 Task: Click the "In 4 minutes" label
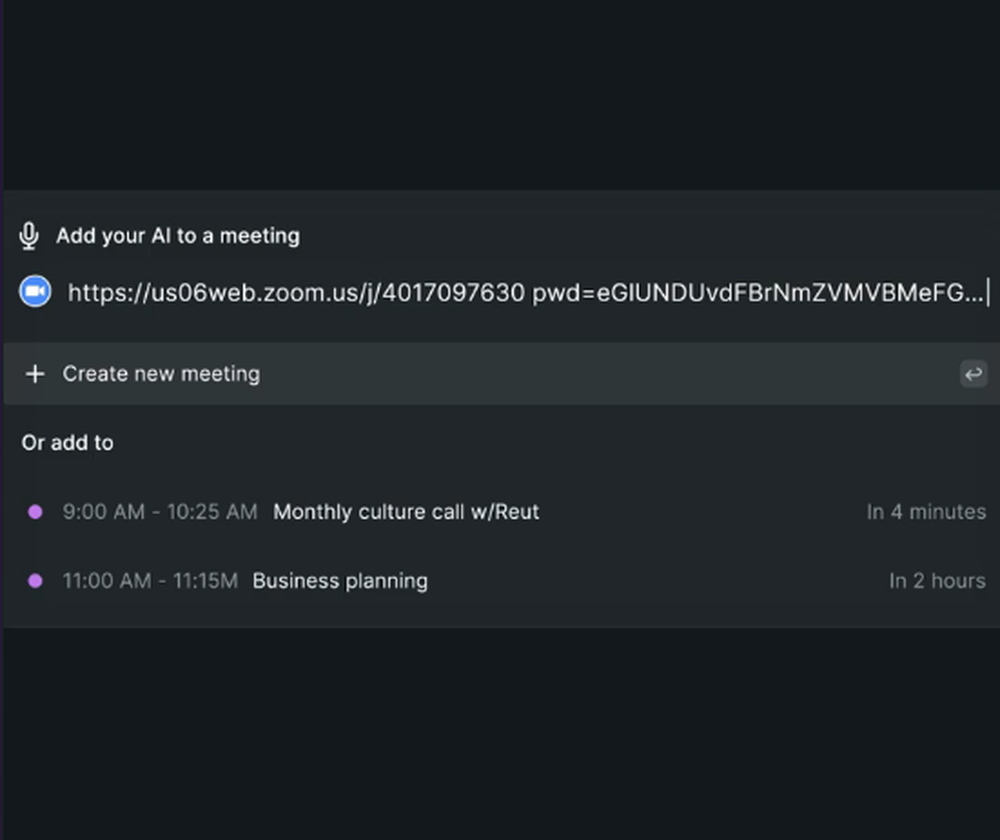click(926, 512)
